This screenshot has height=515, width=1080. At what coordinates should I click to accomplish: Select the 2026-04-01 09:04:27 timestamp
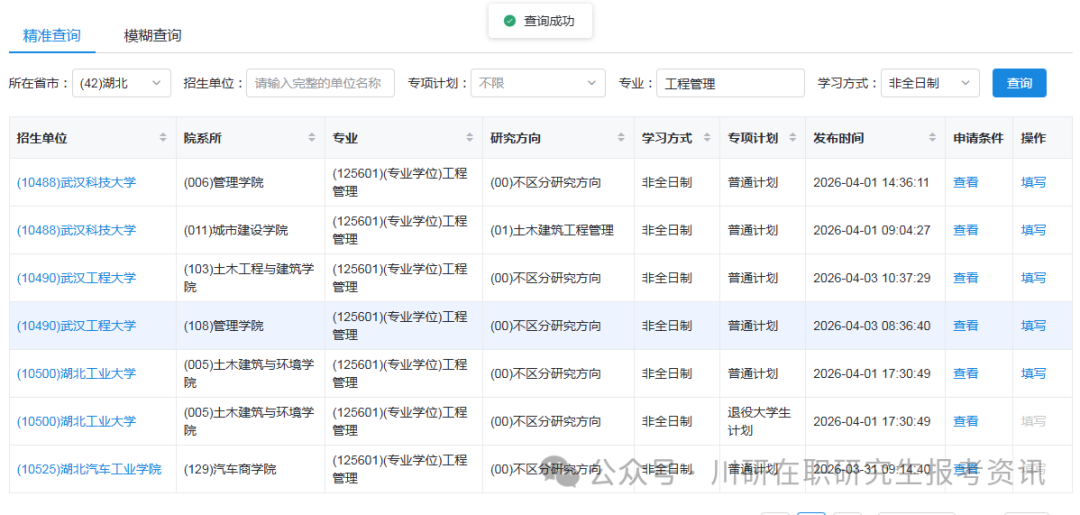pos(871,230)
